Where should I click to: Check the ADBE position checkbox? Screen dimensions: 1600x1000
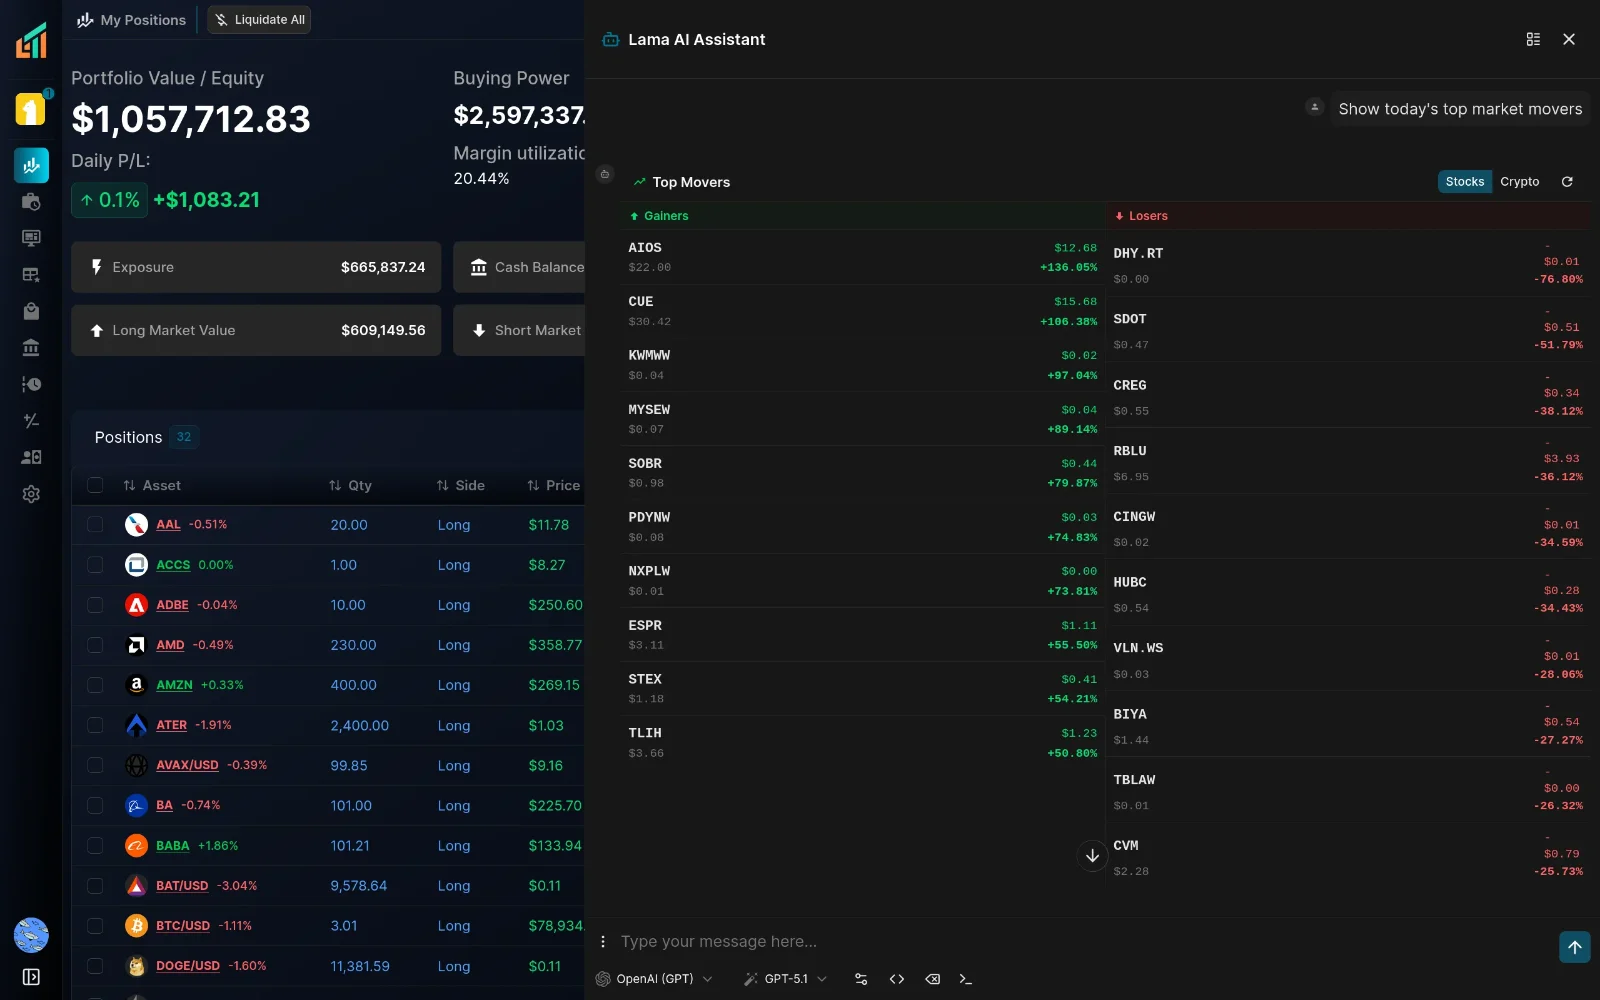tap(95, 605)
